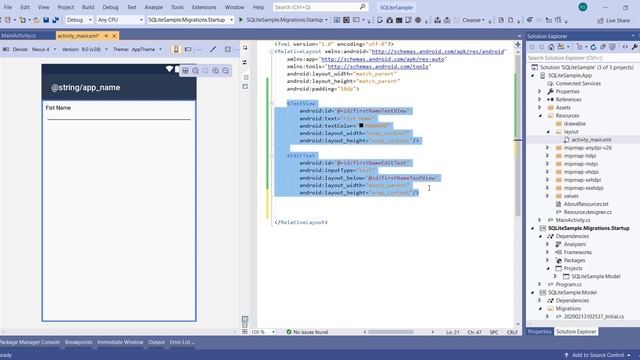
Task: Collapse the SQLiteSample.App project node
Action: (533, 76)
